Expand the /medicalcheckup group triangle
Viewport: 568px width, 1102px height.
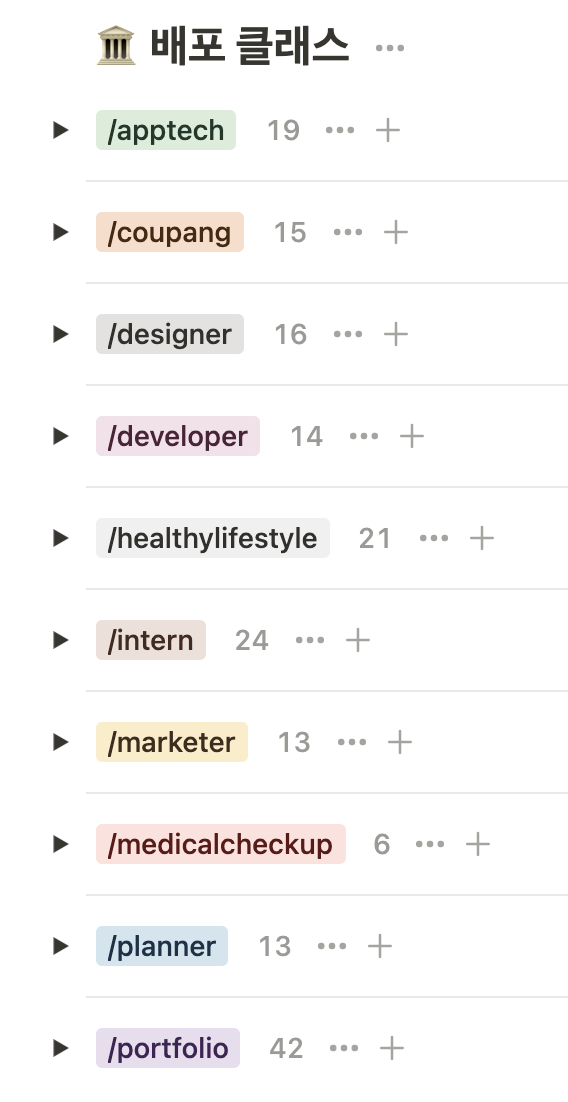60,844
